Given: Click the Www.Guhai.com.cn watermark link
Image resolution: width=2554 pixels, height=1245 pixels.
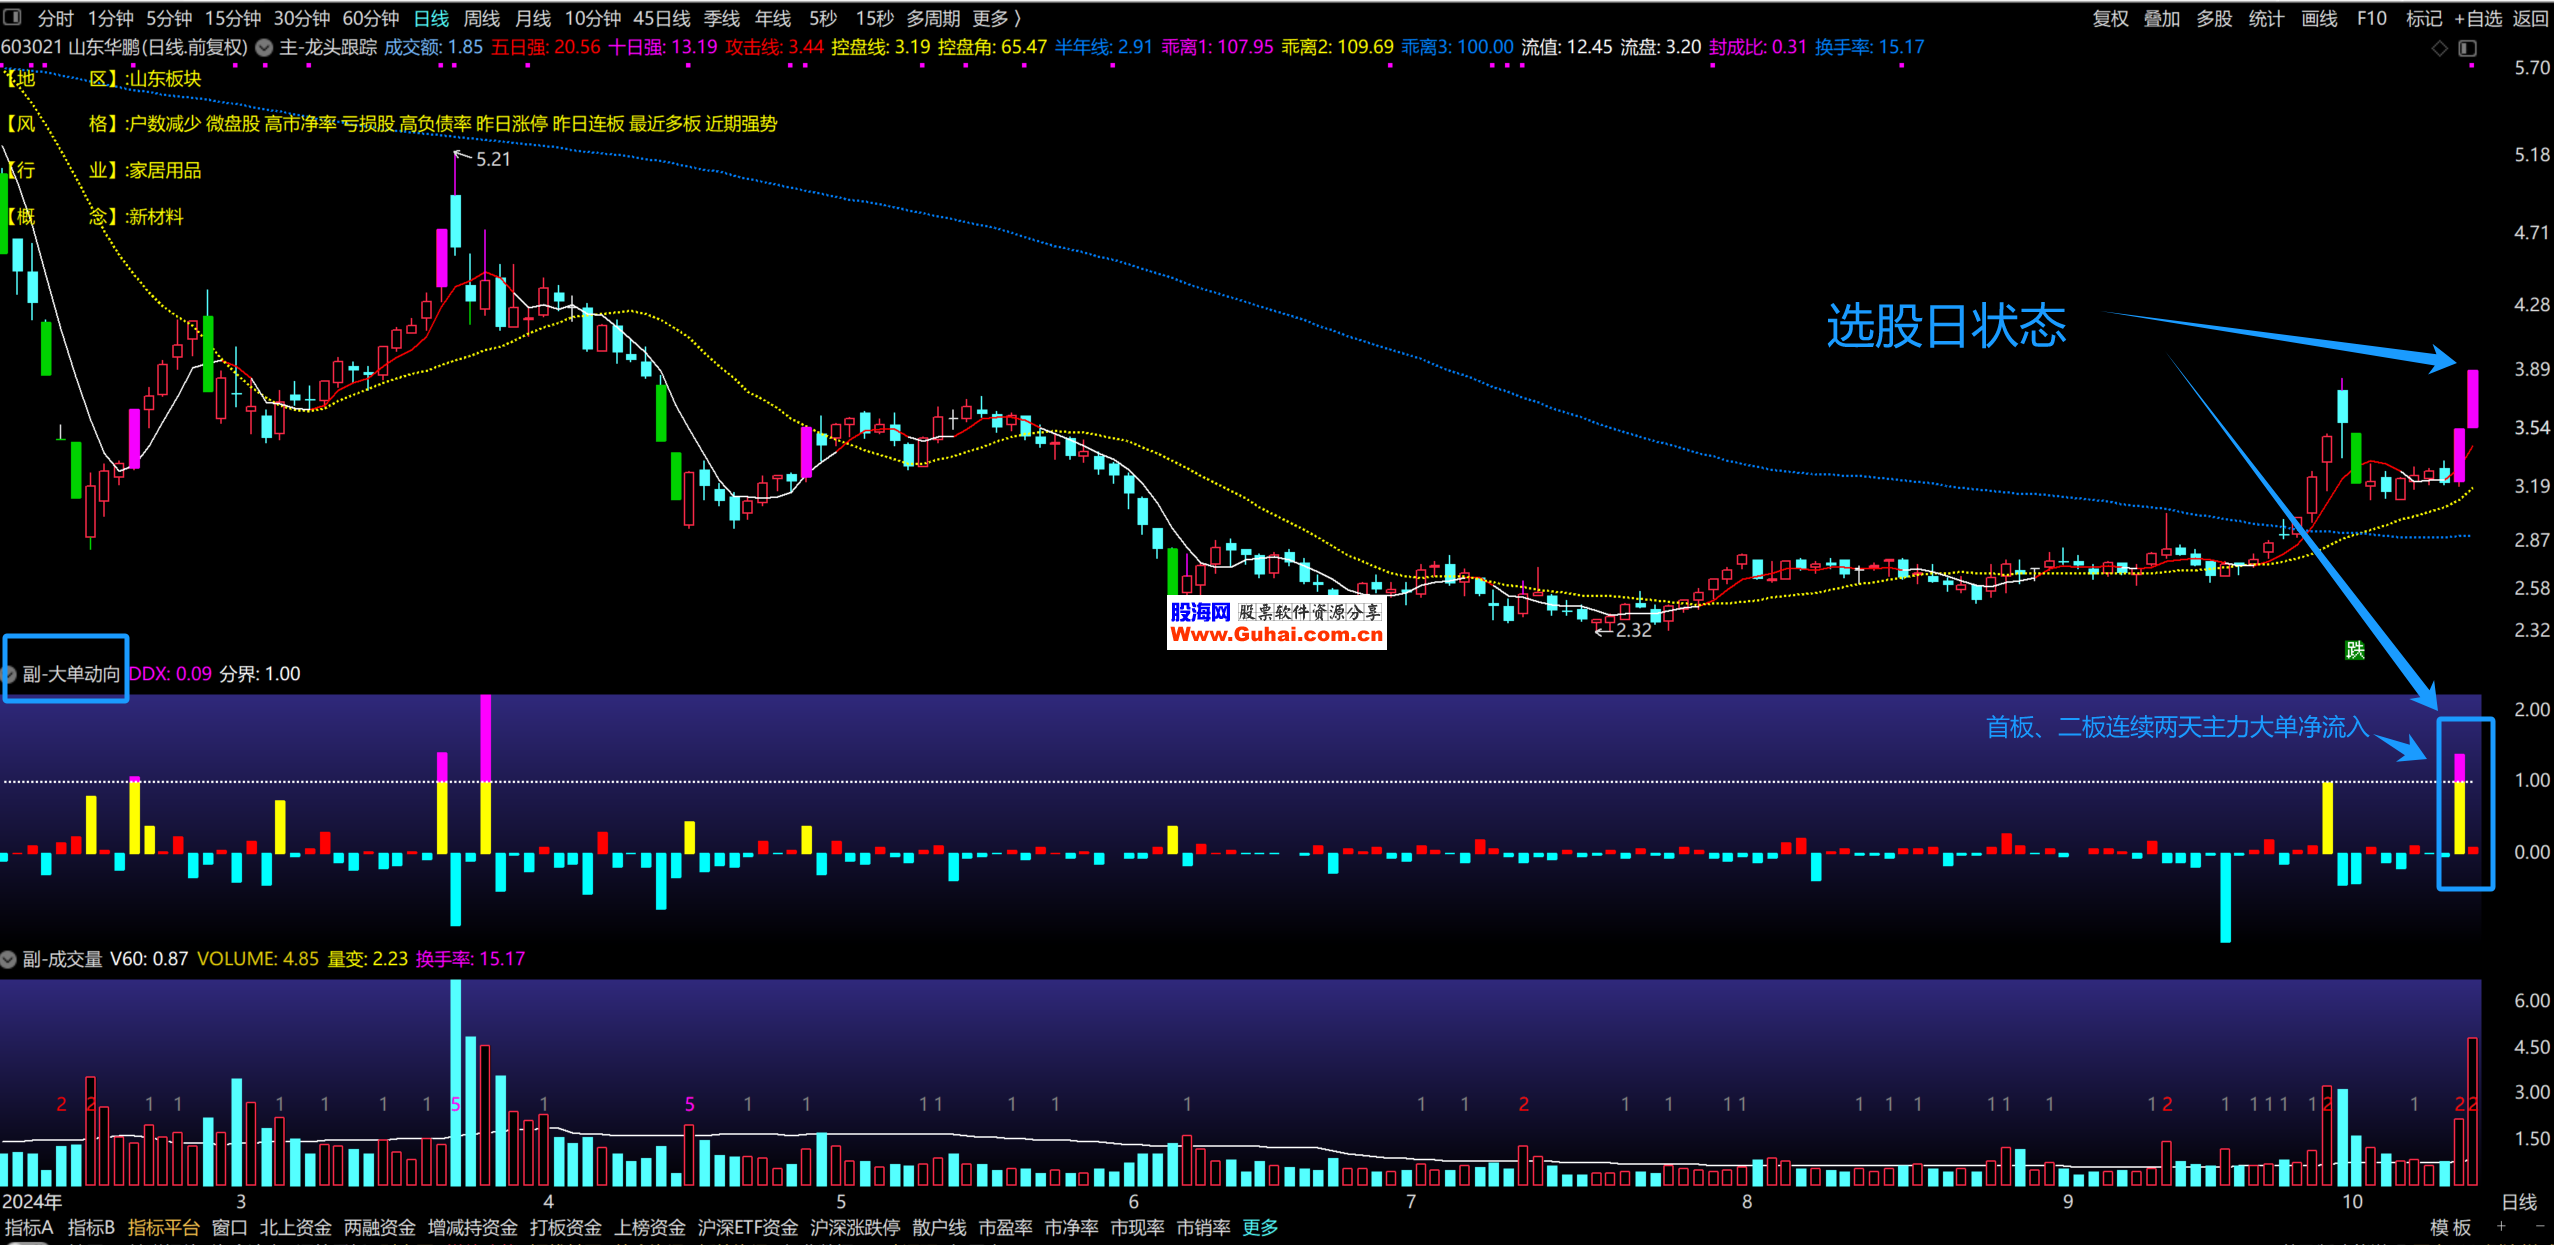Looking at the screenshot, I should [1276, 635].
